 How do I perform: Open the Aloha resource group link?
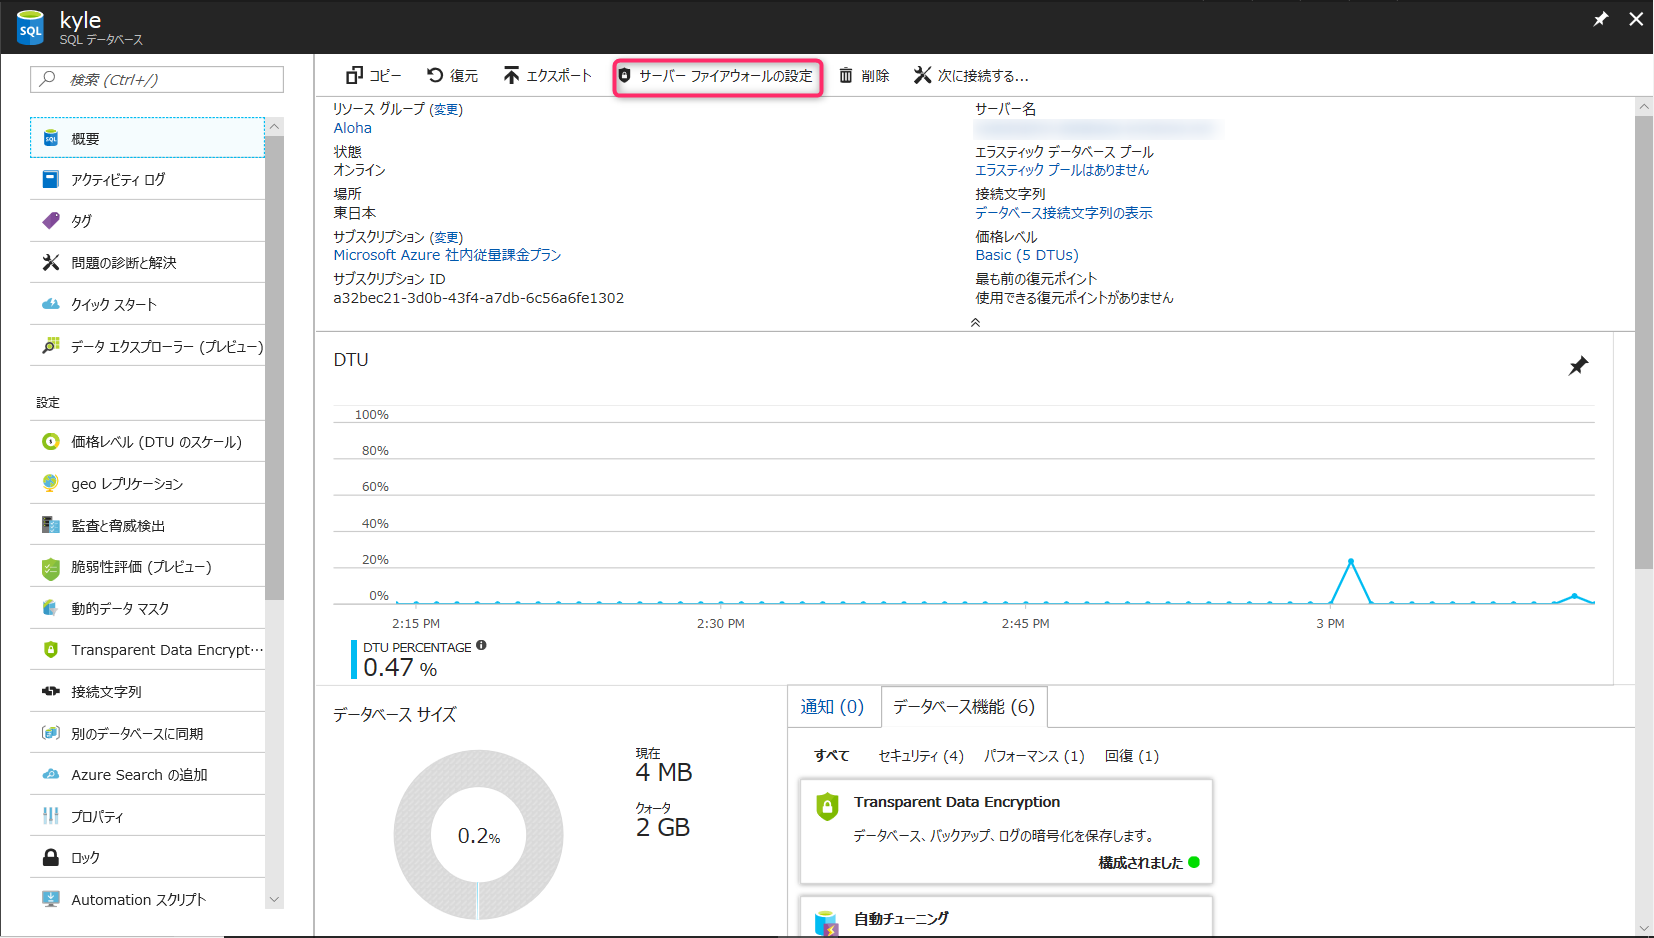[x=352, y=127]
